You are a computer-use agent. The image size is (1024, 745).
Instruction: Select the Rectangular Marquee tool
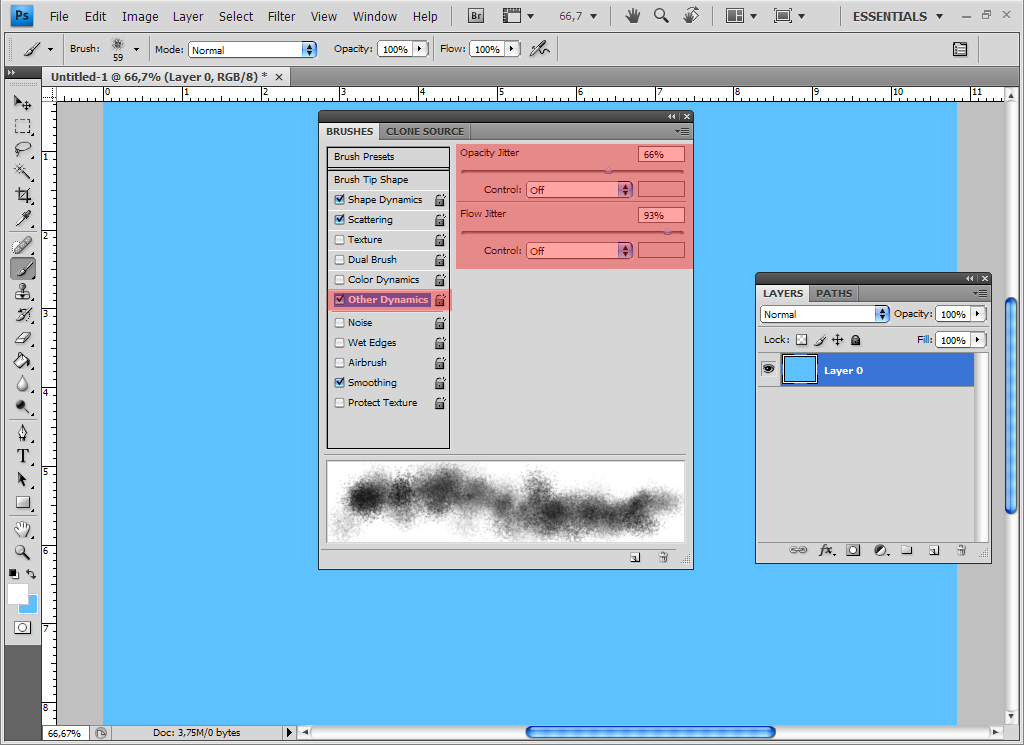pyautogui.click(x=22, y=126)
